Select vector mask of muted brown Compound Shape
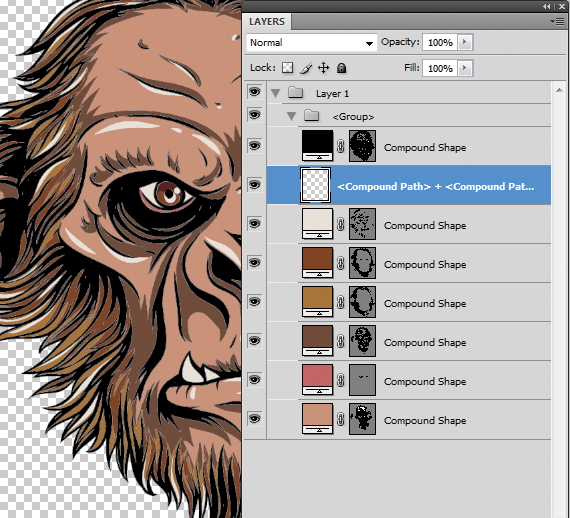The width and height of the screenshot is (570, 518). pos(362,341)
